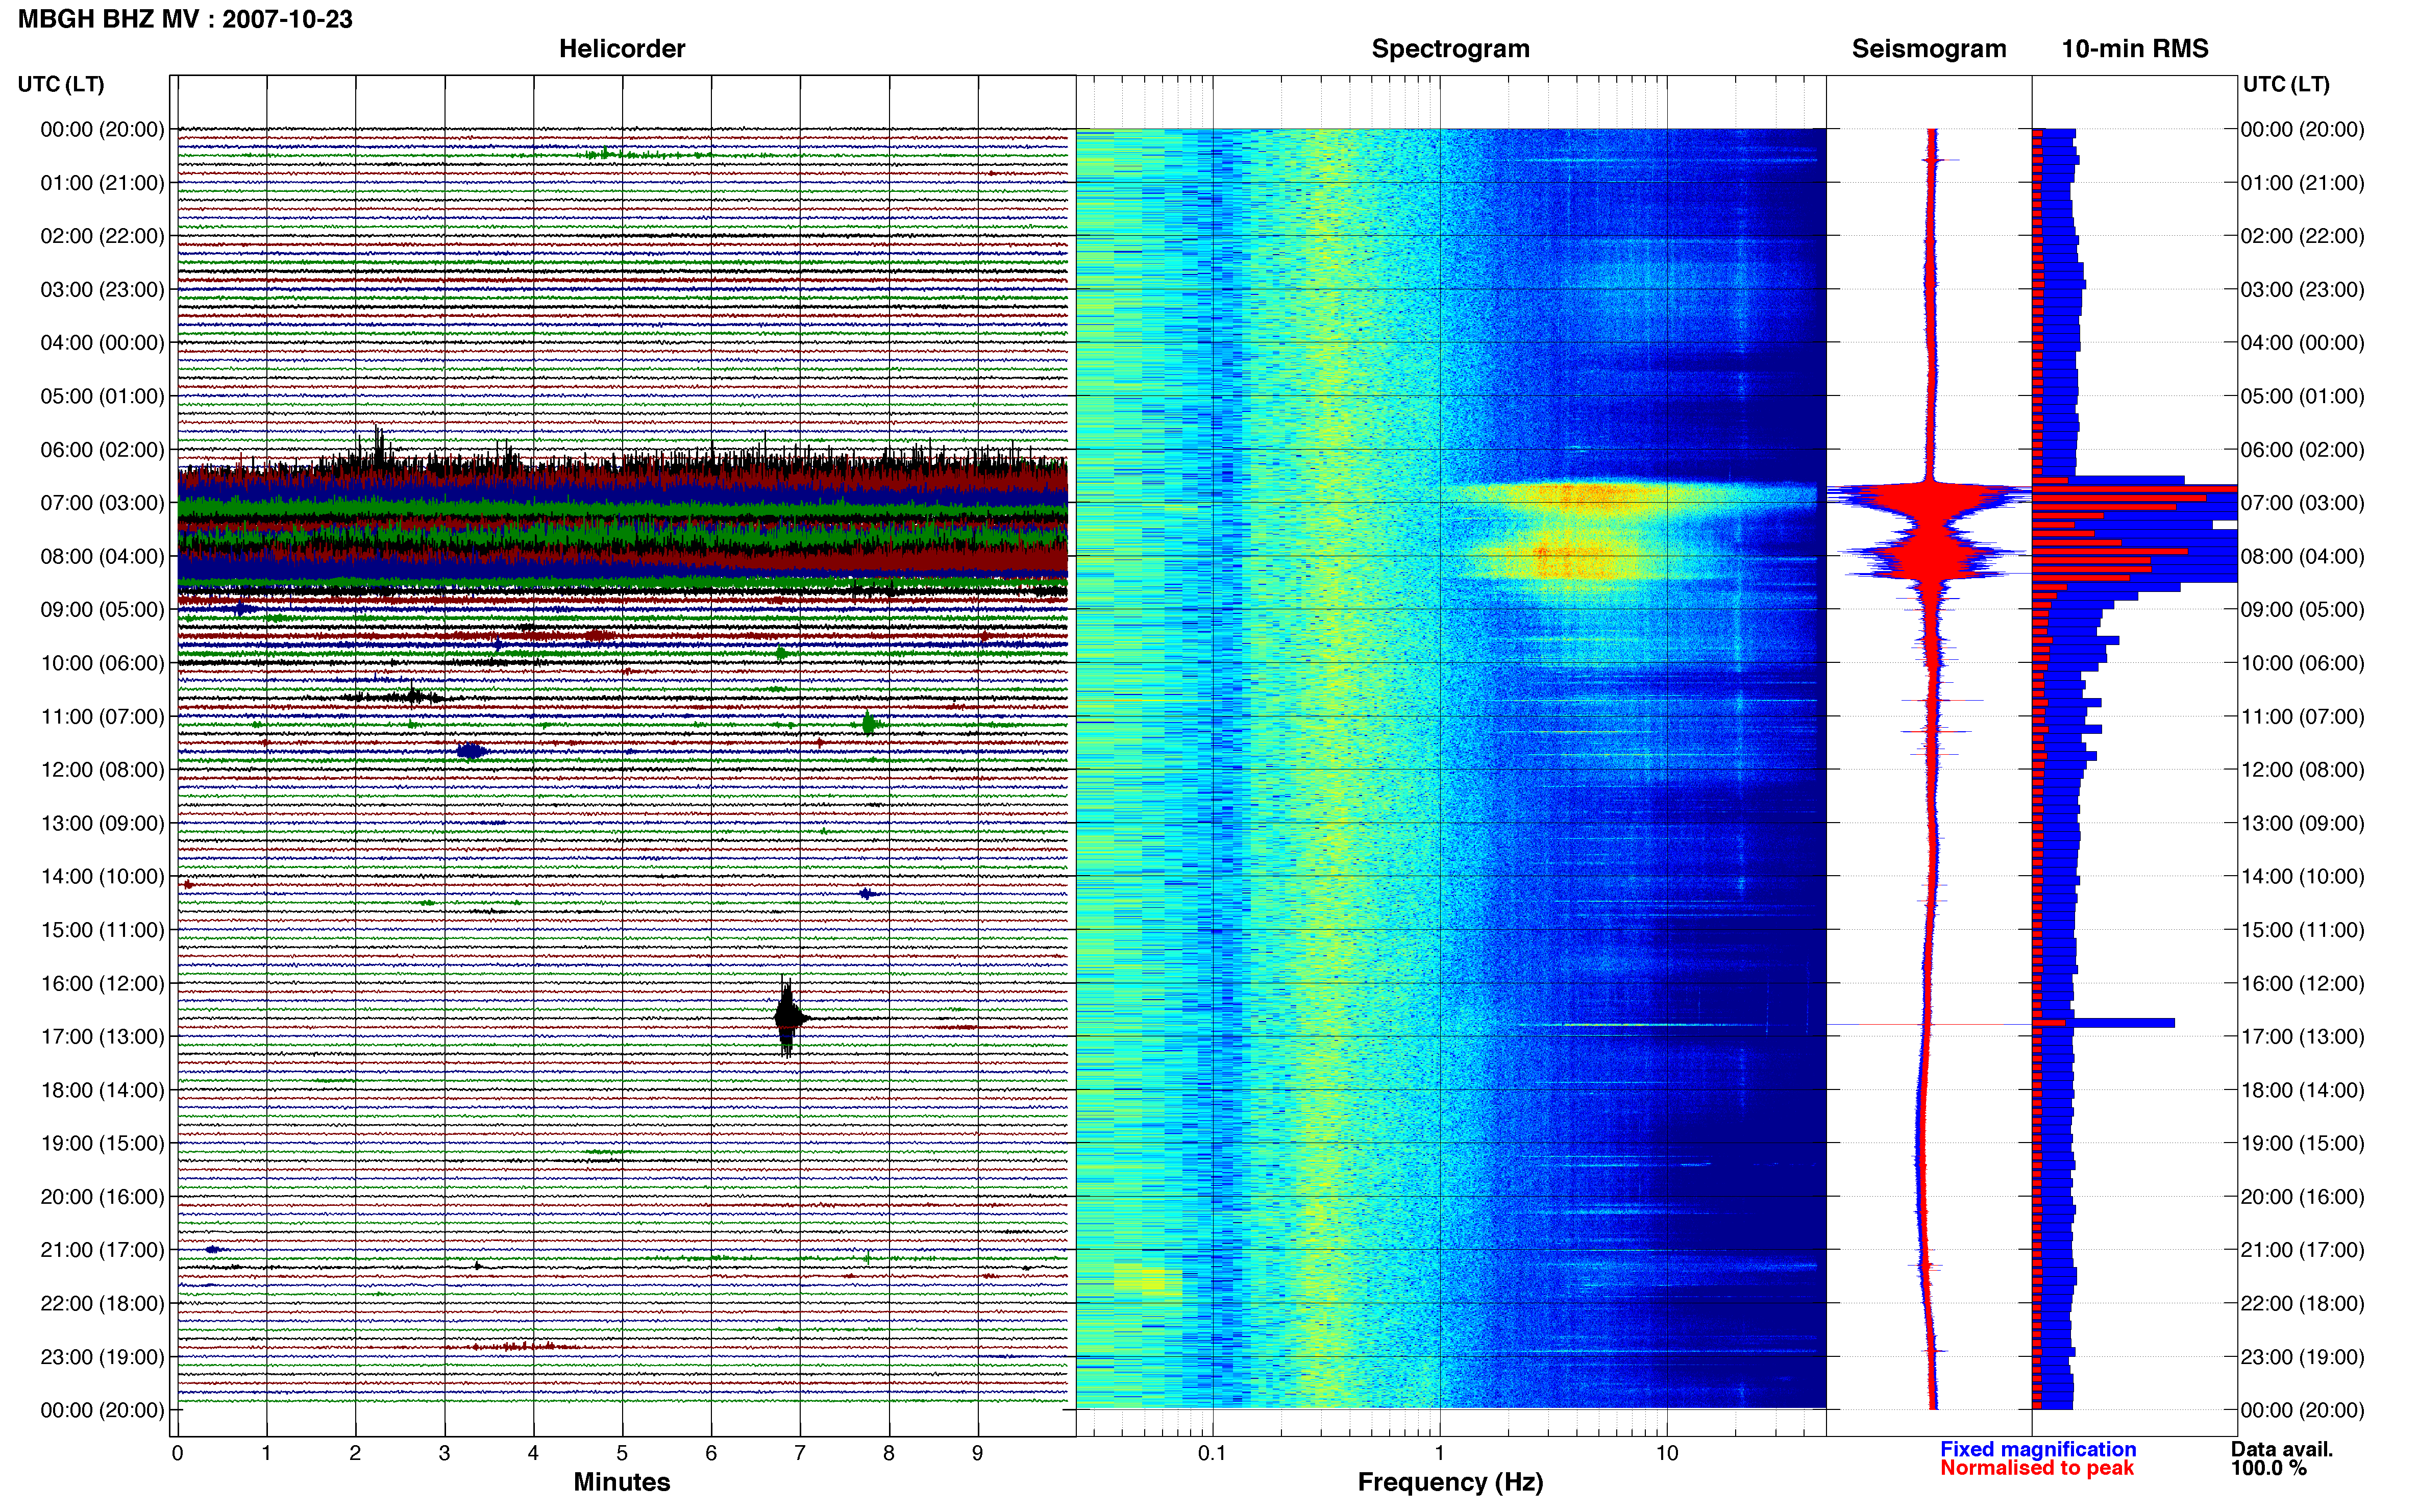Click the '10' tick on the frequency axis
This screenshot has height=1512, width=2419.
[x=1667, y=1454]
